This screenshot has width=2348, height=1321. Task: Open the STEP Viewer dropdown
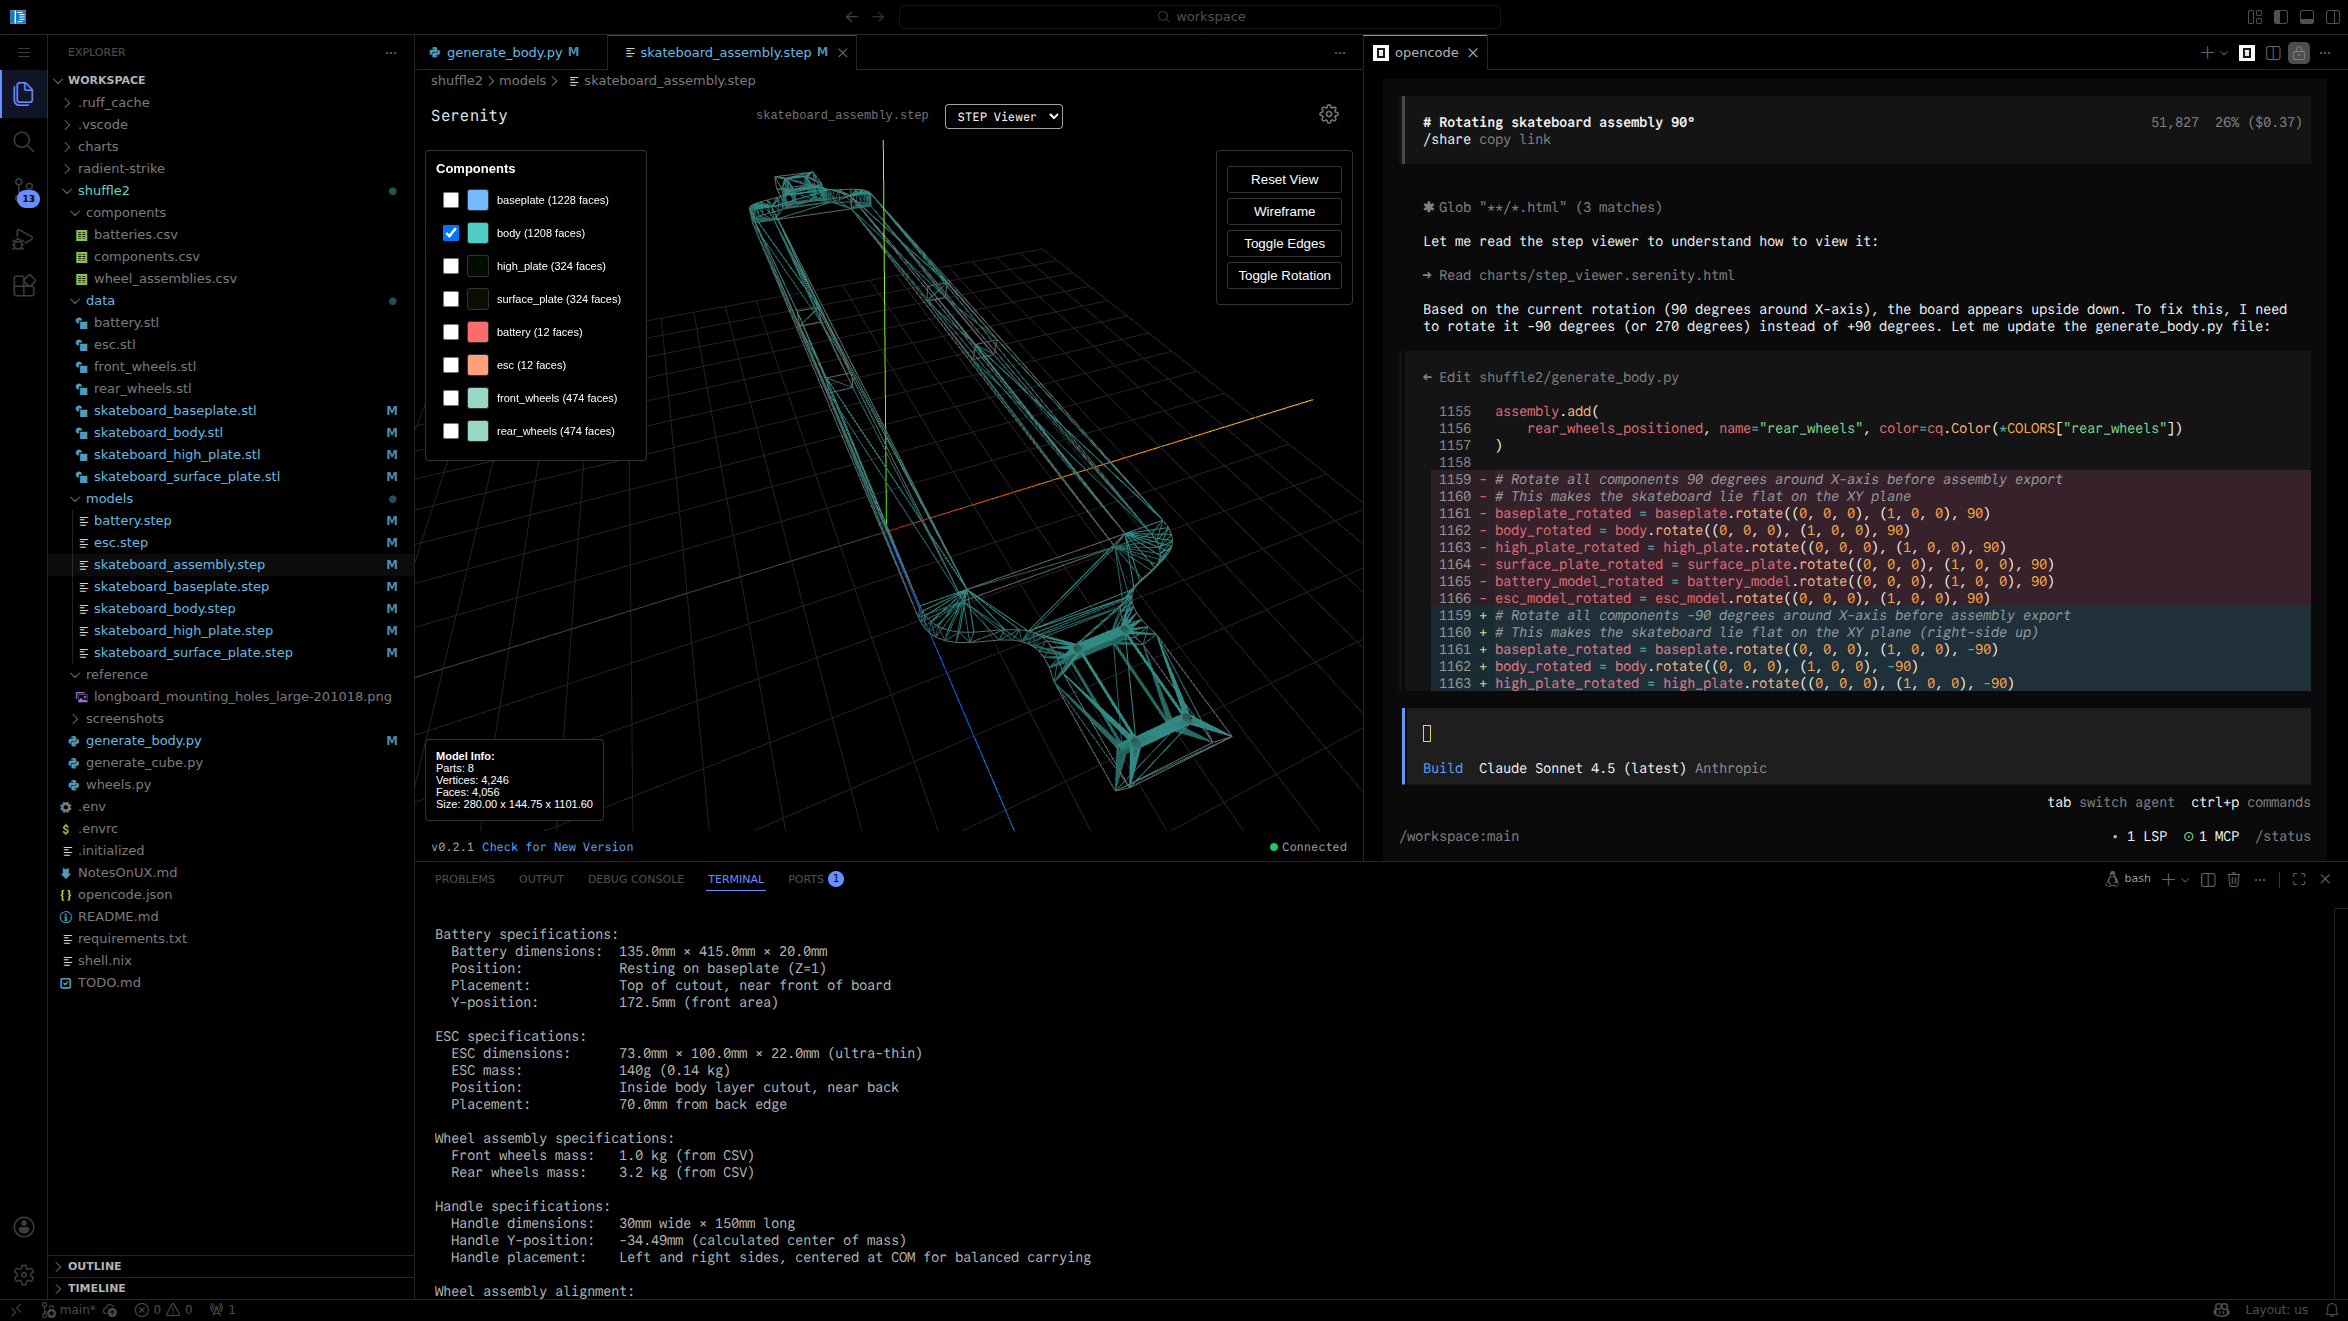pyautogui.click(x=1003, y=116)
